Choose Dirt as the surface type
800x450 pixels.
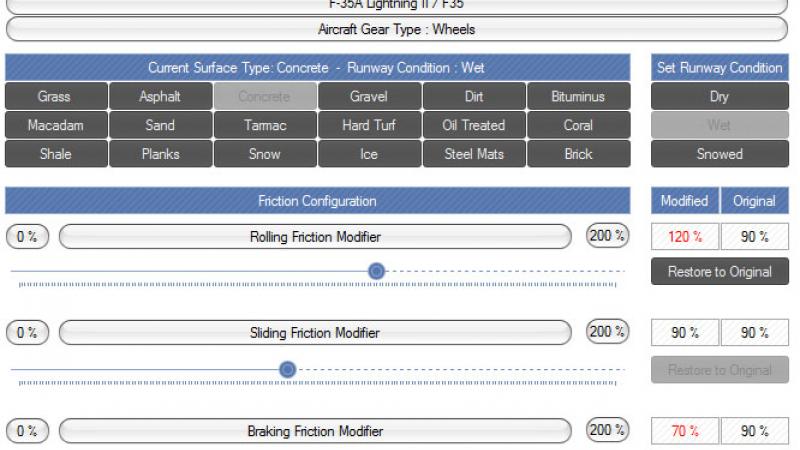[474, 96]
